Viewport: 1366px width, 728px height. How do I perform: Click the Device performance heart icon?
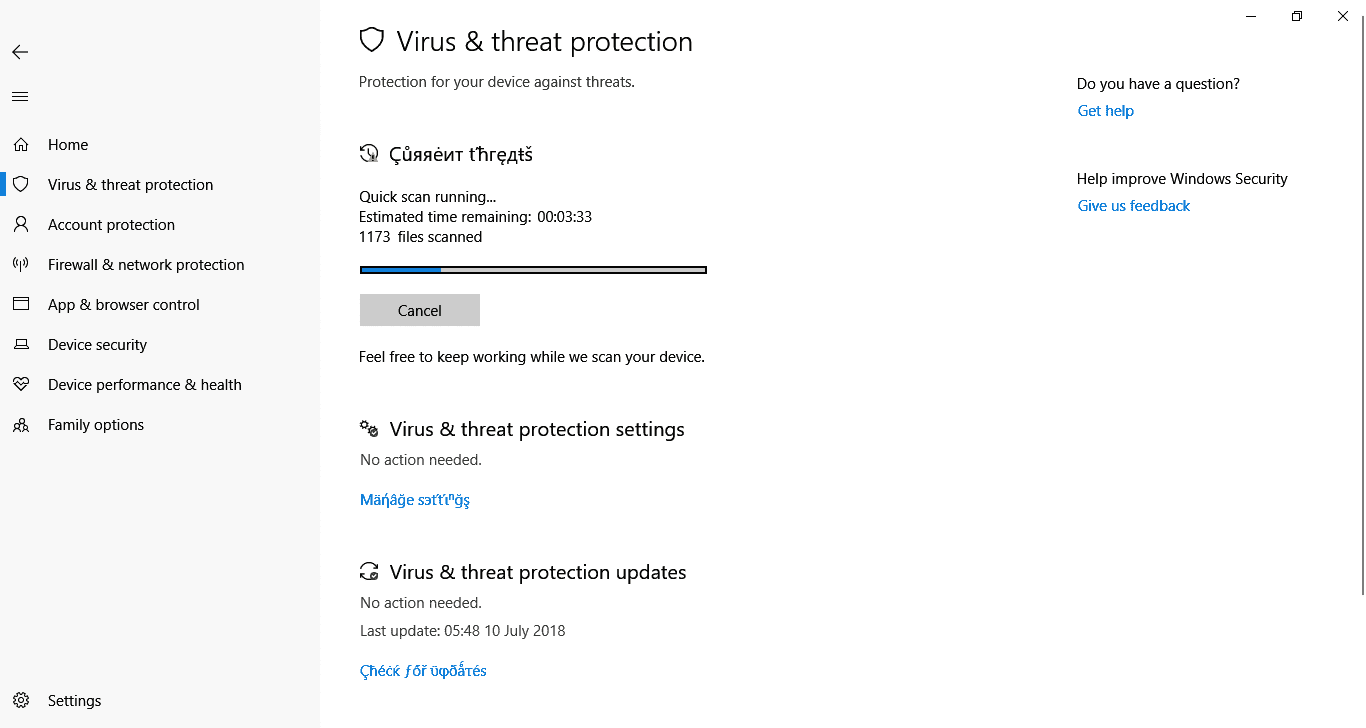tap(21, 385)
